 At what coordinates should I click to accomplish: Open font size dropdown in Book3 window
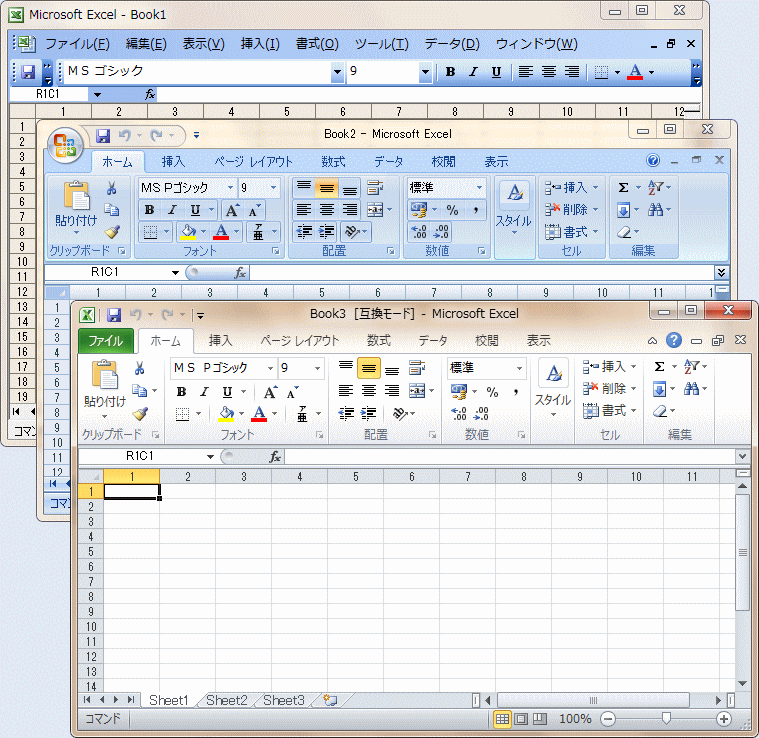click(317, 368)
